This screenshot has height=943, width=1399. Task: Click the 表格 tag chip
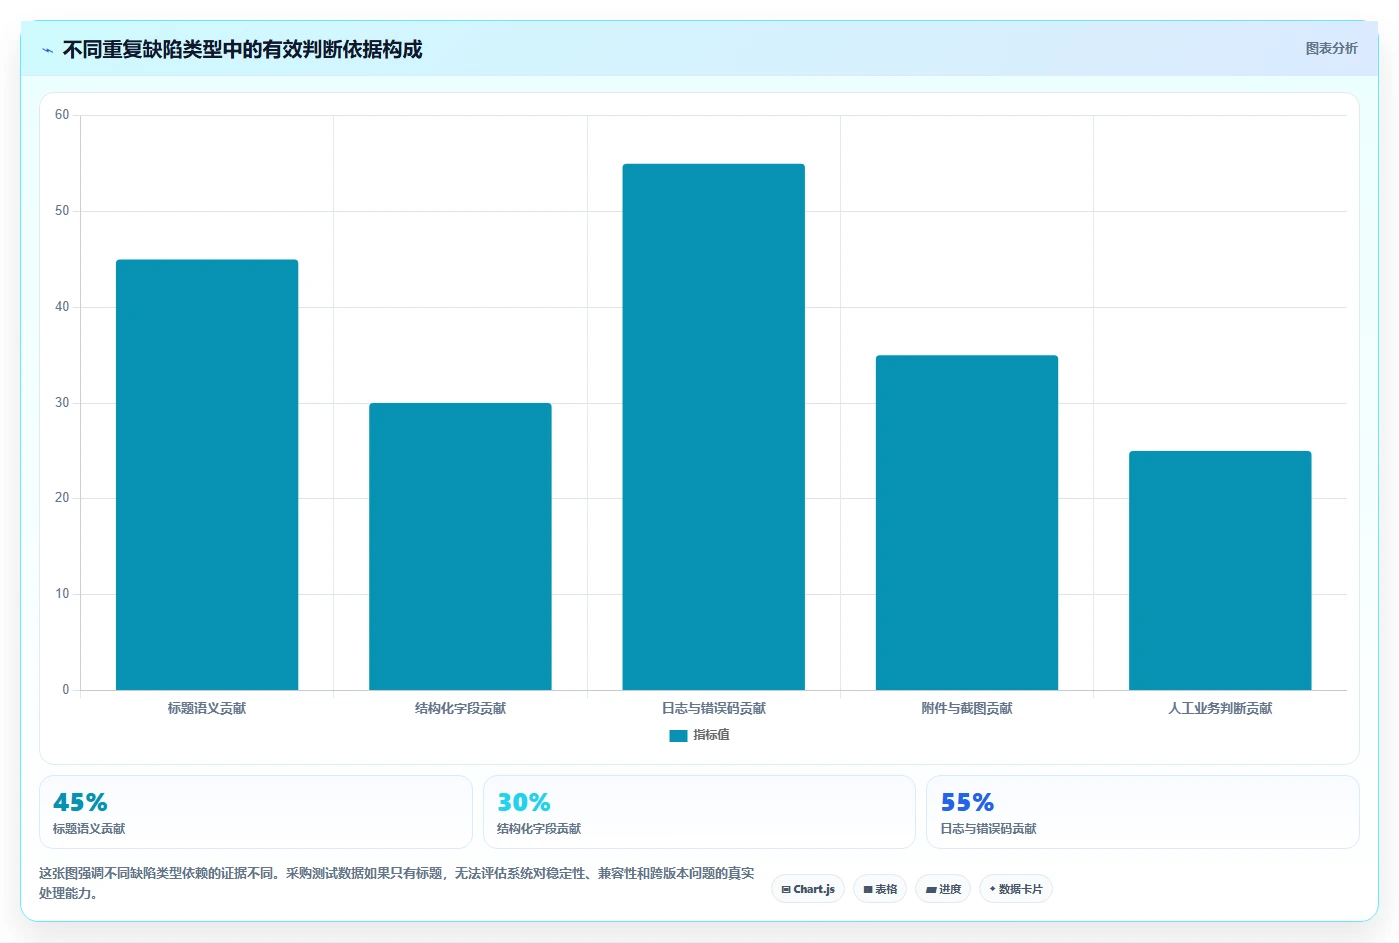pos(880,889)
